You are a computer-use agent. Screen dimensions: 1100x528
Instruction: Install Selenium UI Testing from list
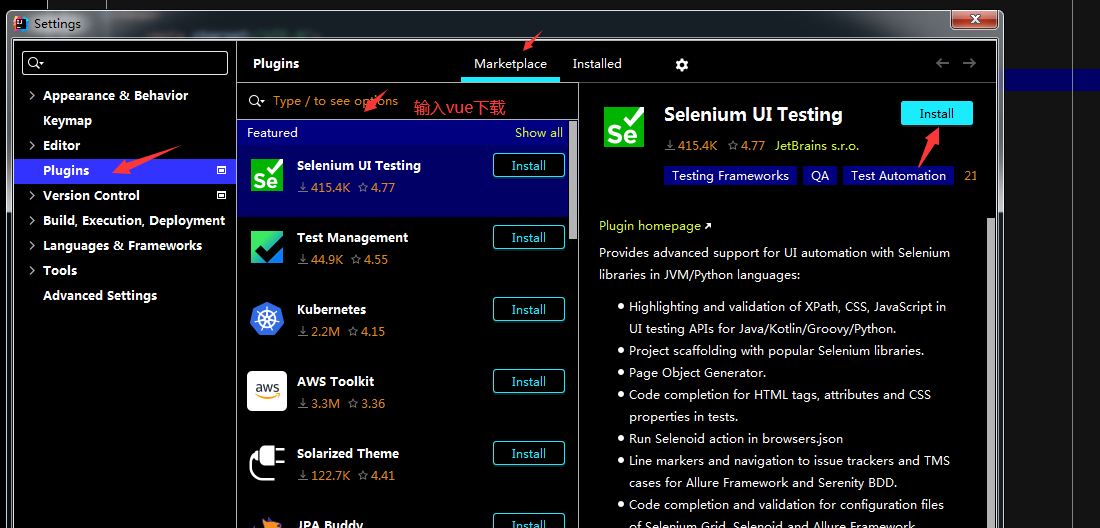(529, 165)
